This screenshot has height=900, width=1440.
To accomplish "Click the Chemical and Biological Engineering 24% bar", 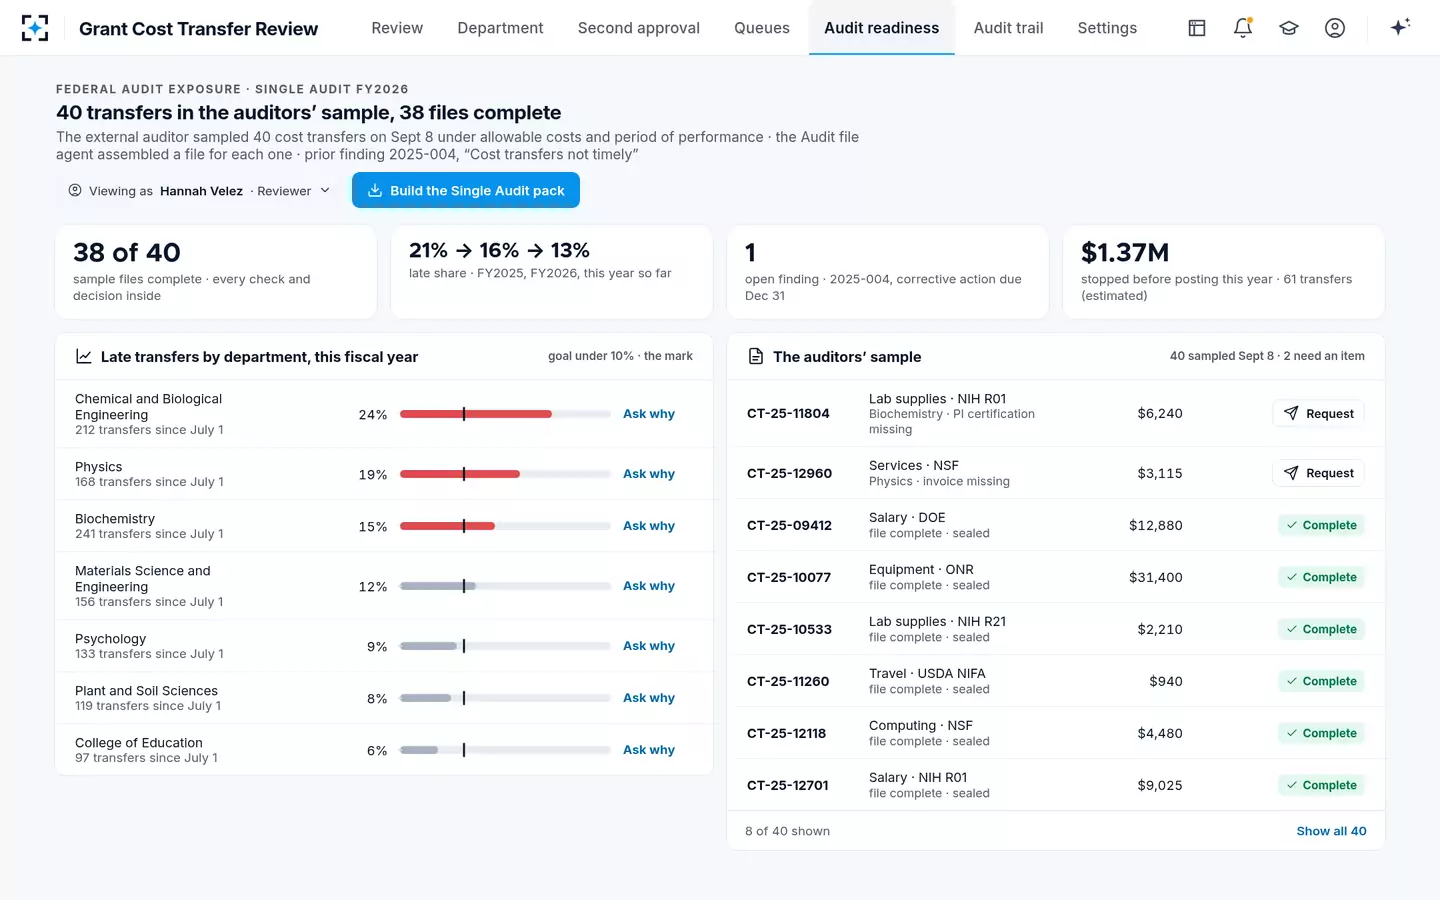I will (x=505, y=414).
